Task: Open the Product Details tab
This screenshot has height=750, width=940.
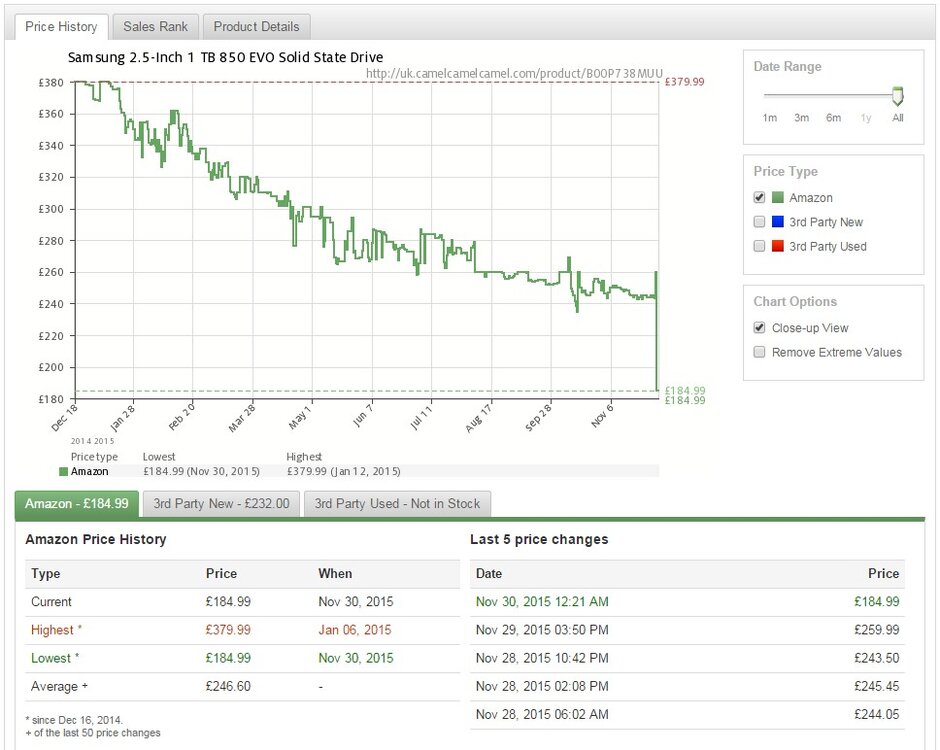Action: [x=257, y=27]
